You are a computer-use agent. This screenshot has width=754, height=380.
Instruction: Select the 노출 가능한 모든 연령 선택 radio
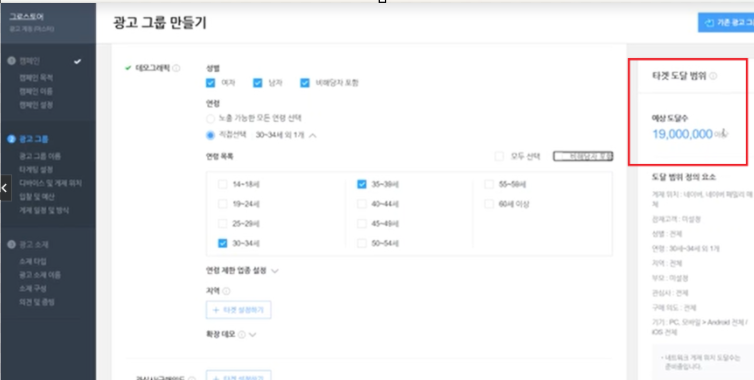[x=210, y=118]
